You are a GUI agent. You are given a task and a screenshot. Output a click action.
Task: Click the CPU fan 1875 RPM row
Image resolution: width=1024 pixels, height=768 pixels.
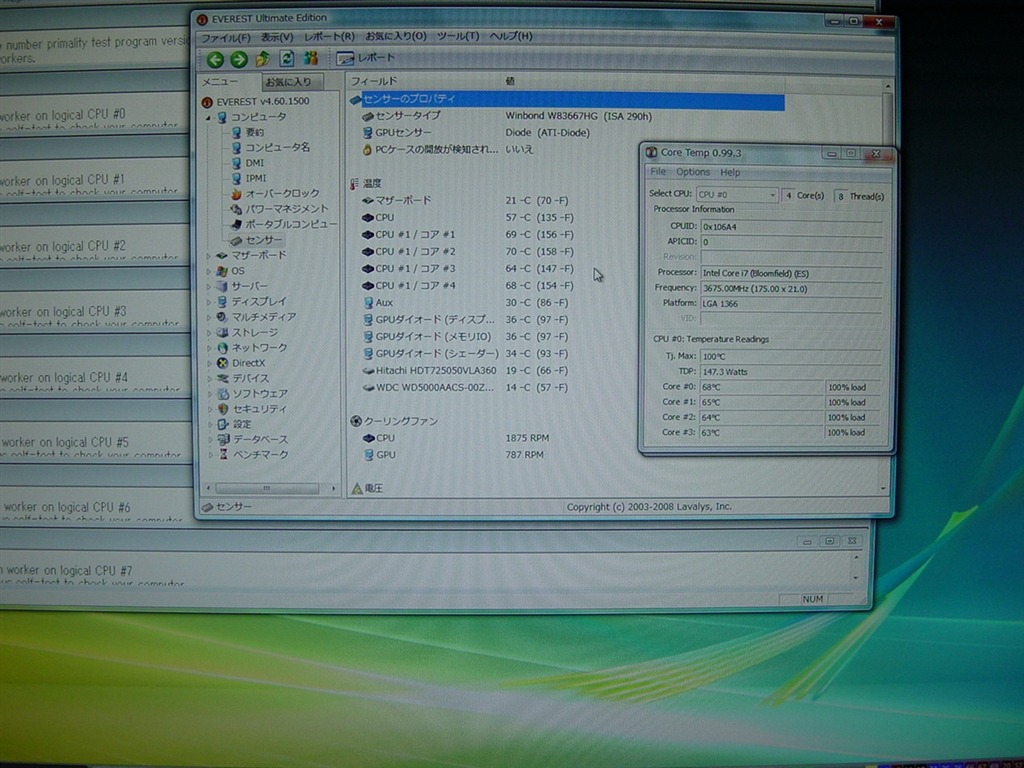coord(456,438)
